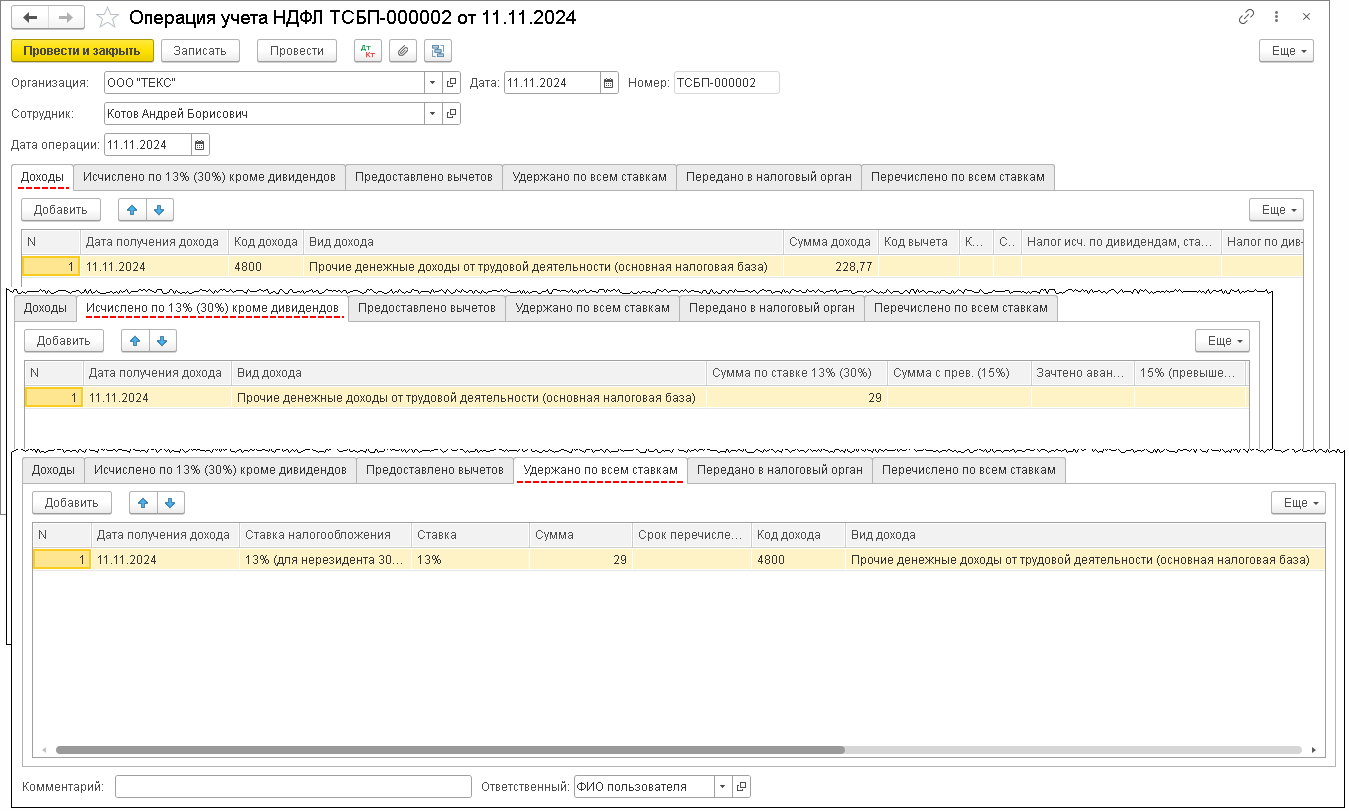The height and width of the screenshot is (811, 1349).
Task: Select the 4800 cell under Сумма дохода table
Action: tap(265, 267)
